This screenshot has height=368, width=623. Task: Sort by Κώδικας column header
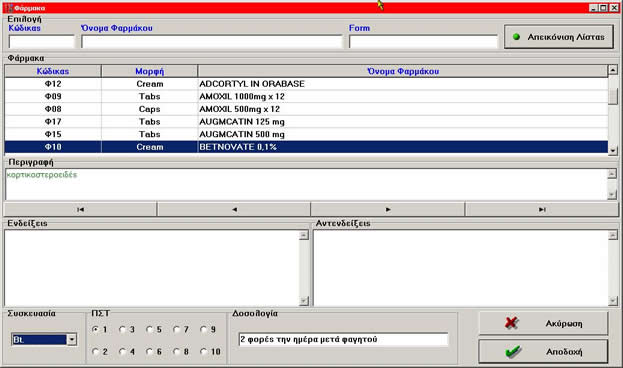(x=53, y=71)
